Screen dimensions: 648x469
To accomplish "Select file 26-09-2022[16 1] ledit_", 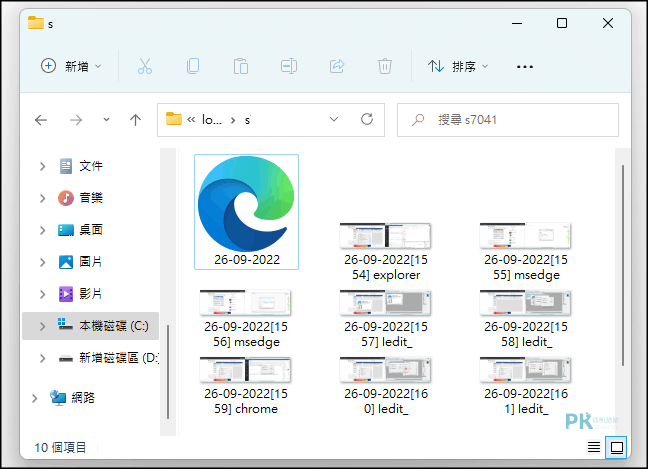I will click(526, 386).
